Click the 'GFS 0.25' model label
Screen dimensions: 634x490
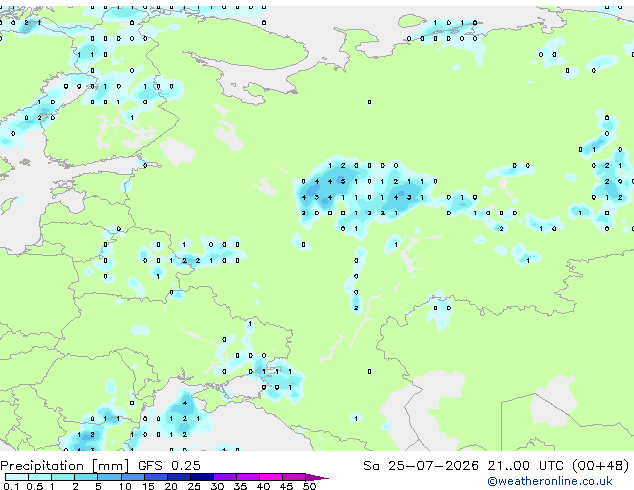coord(169,466)
